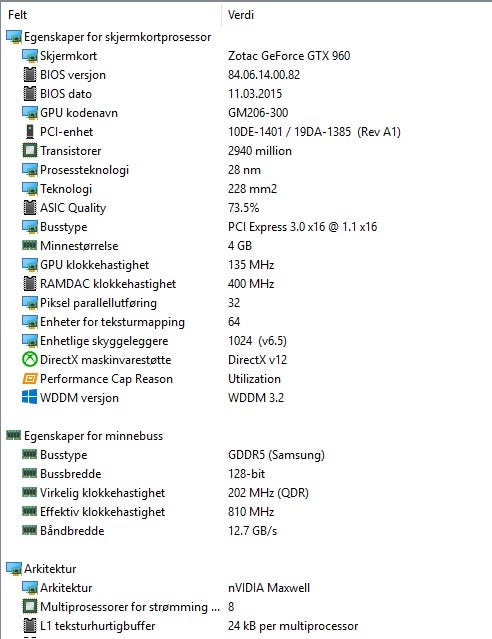The height and width of the screenshot is (639, 492).
Task: Click the monitor icon beside Skjermkort
Action: click(29, 56)
